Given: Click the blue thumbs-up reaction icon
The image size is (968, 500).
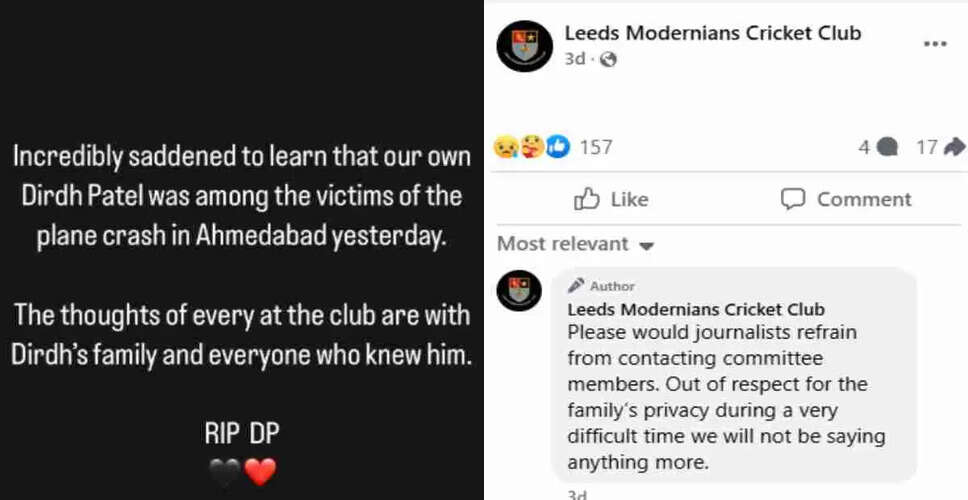Looking at the screenshot, I should (557, 147).
